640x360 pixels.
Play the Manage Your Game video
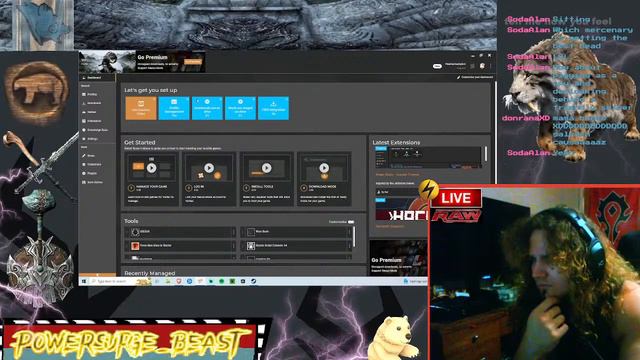pos(151,168)
